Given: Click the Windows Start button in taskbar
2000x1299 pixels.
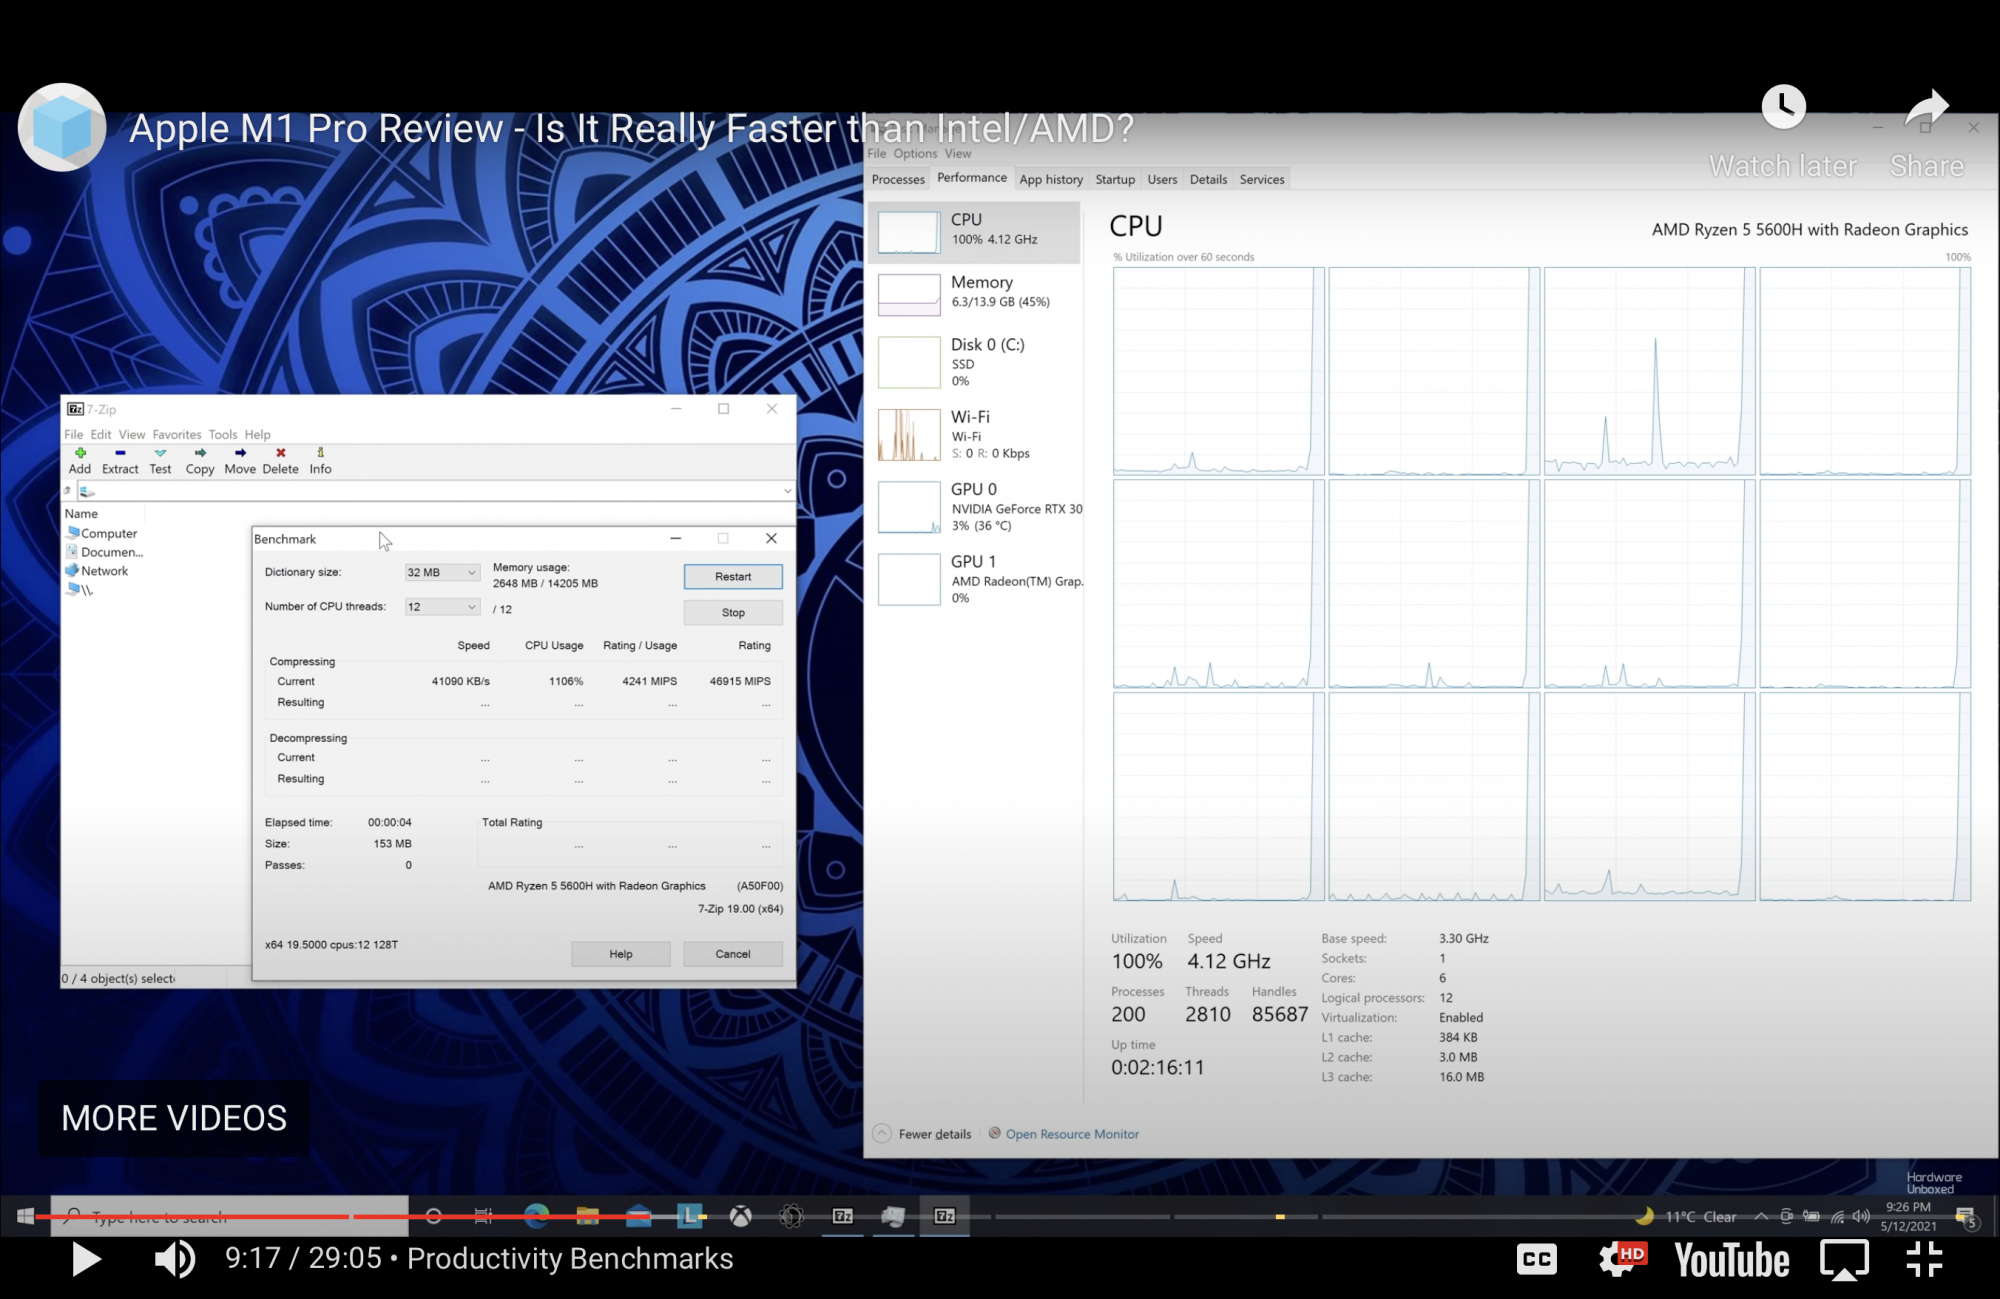Looking at the screenshot, I should (26, 1216).
